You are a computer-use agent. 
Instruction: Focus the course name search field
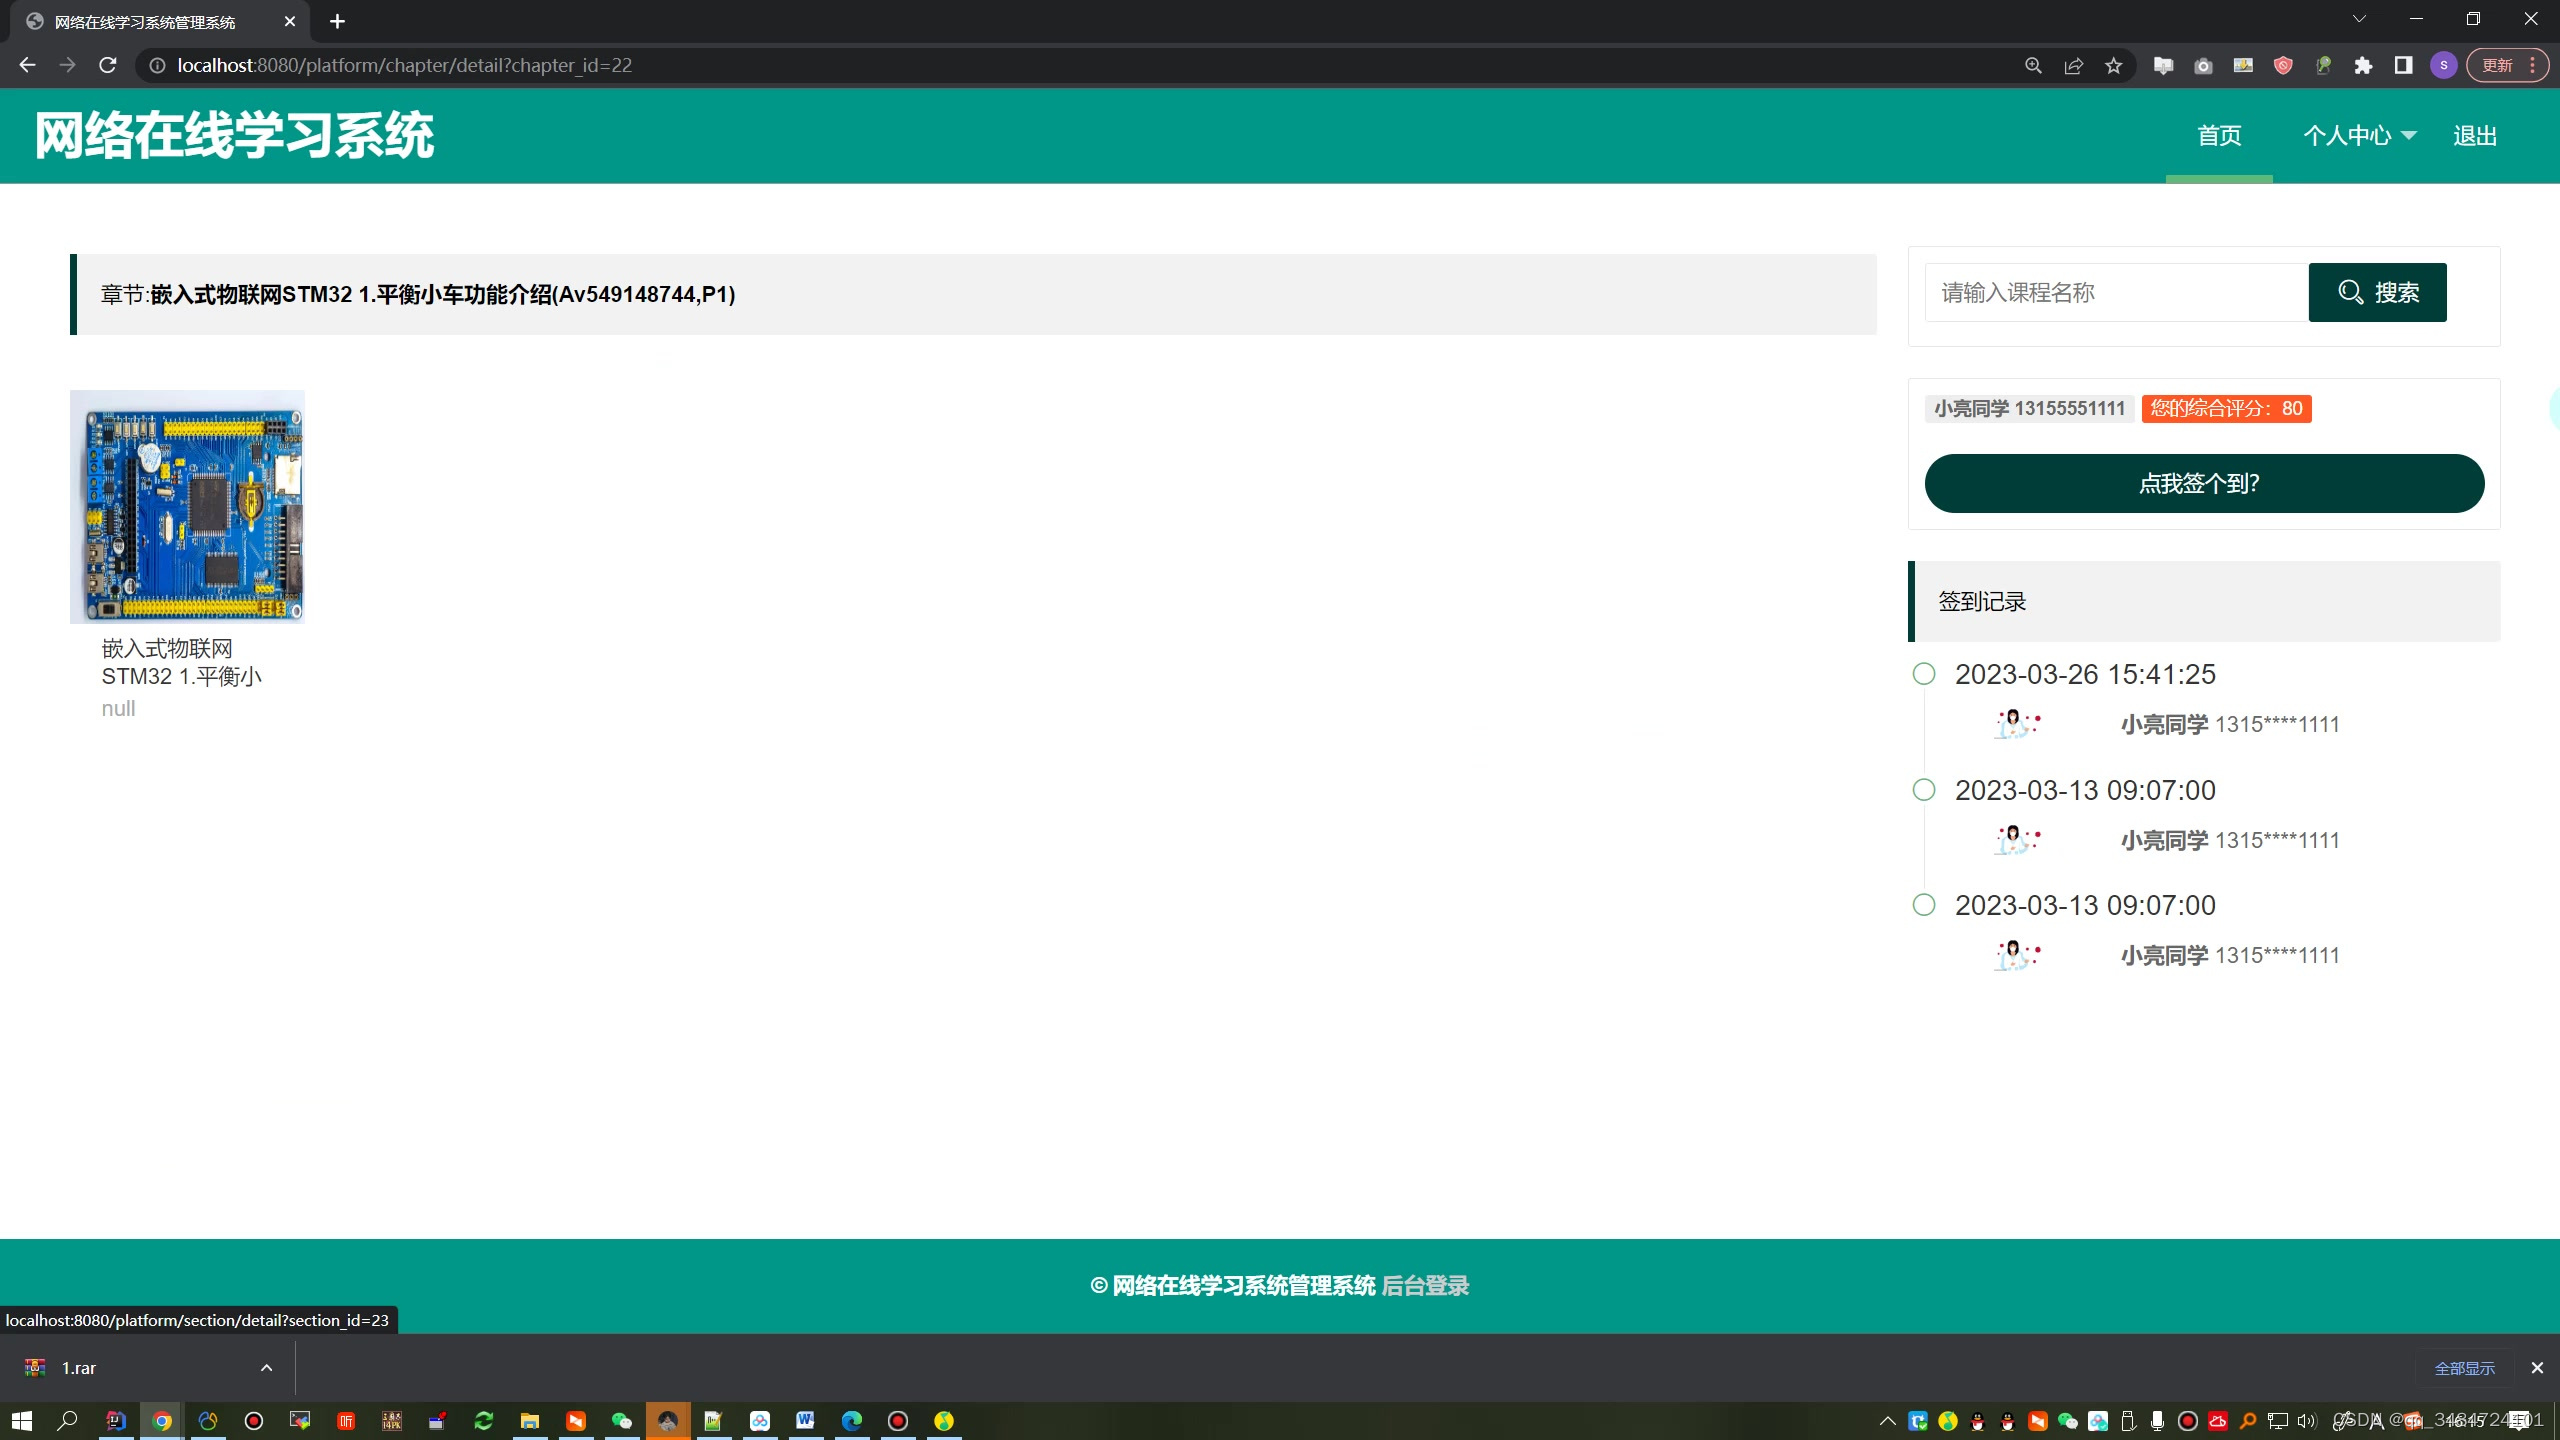click(x=2116, y=293)
